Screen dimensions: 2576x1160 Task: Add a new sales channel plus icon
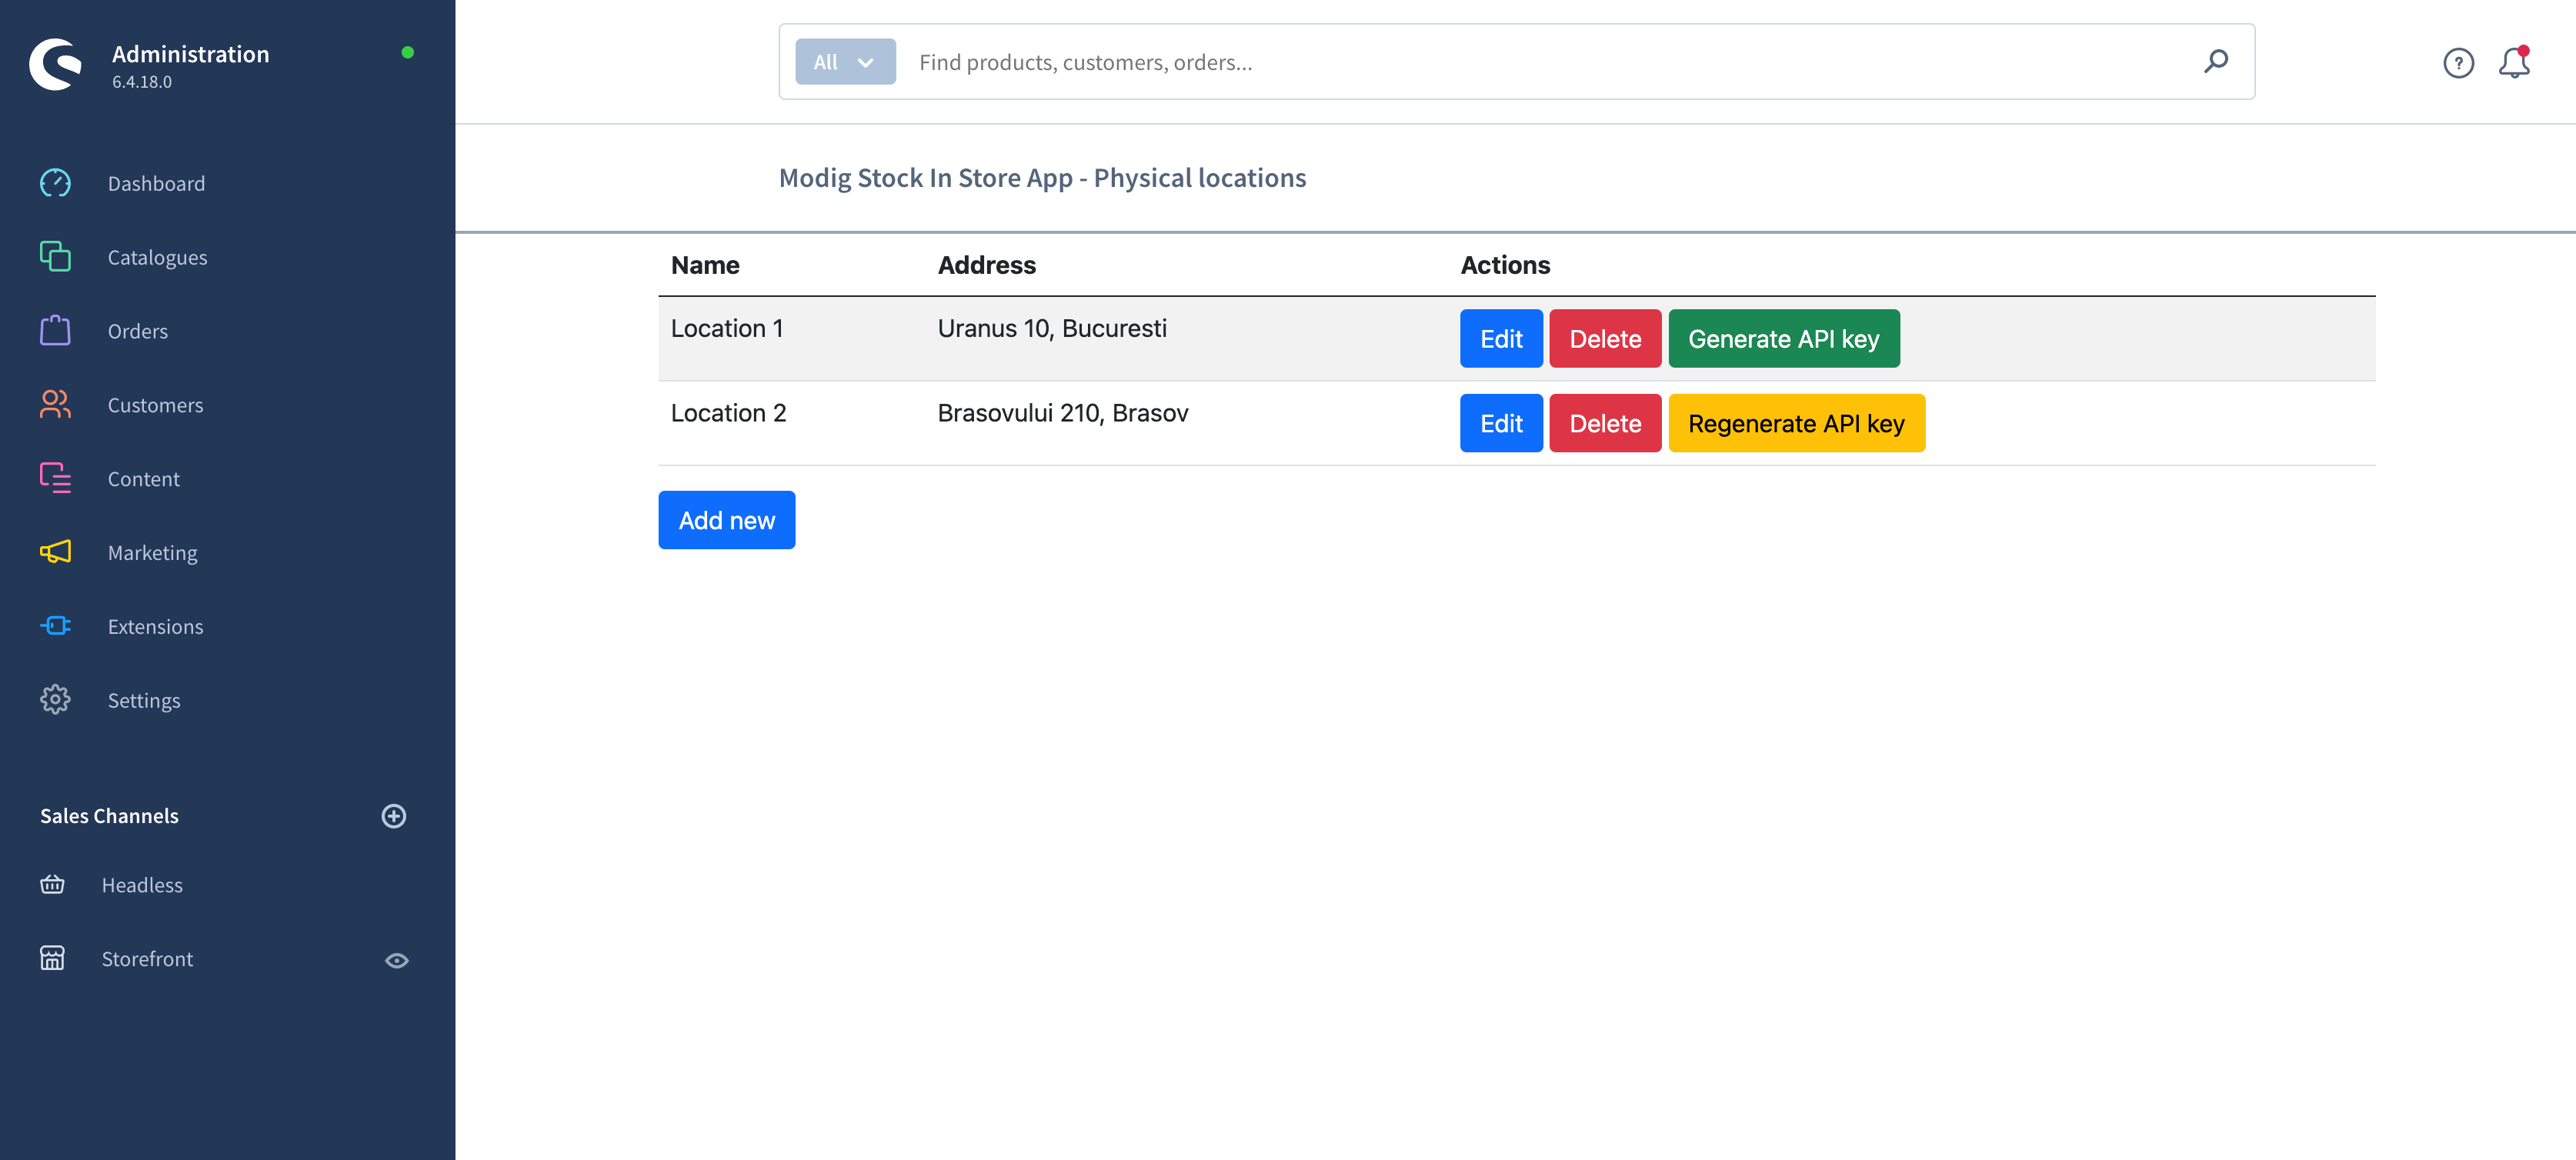[x=394, y=816]
